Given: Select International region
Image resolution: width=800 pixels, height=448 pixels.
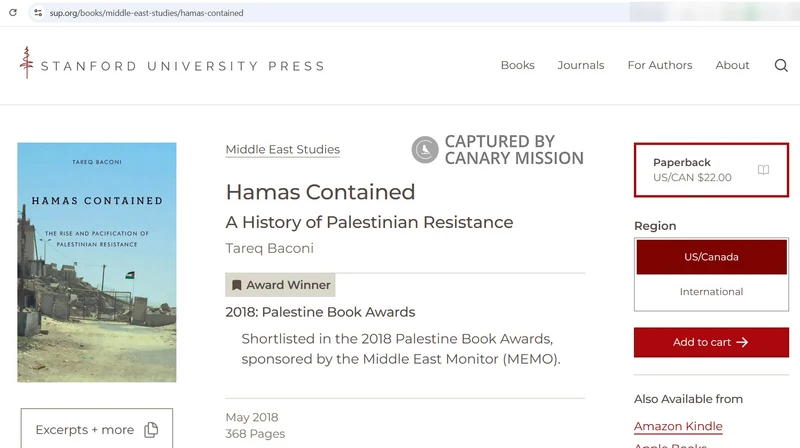Looking at the screenshot, I should tap(711, 292).
